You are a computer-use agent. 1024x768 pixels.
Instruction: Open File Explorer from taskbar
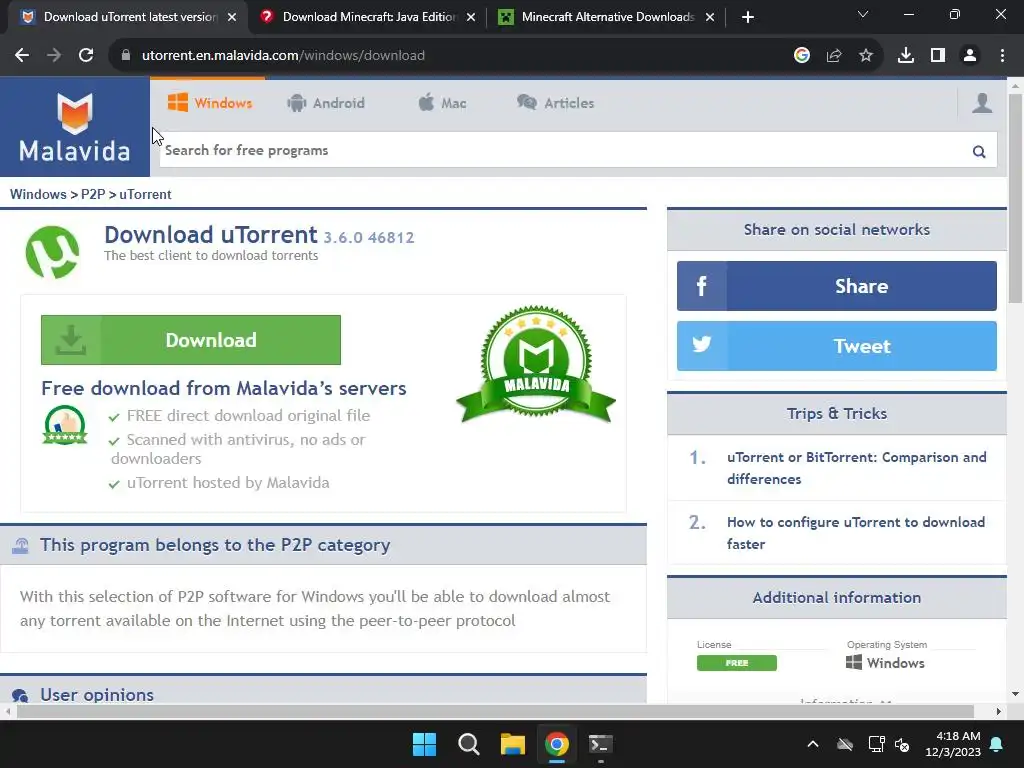(513, 744)
